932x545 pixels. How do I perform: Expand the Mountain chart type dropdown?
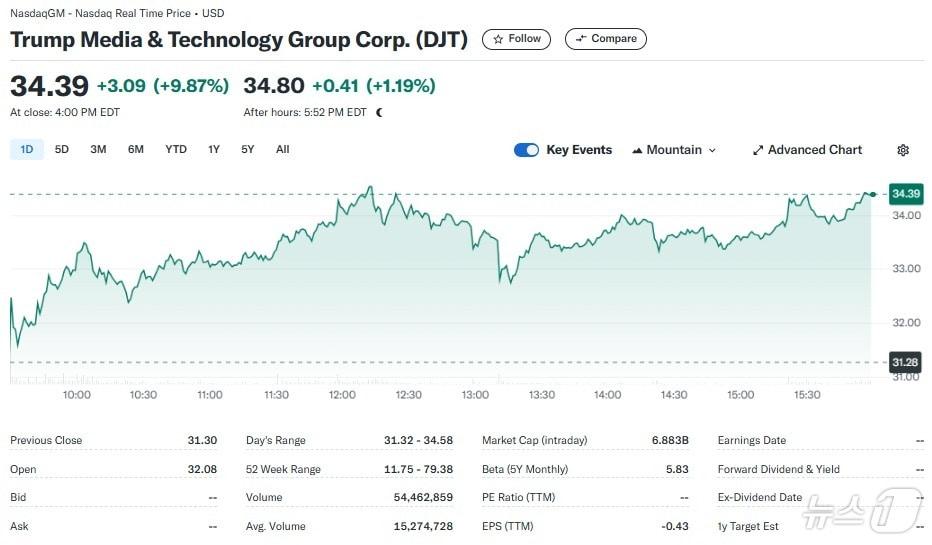click(675, 150)
